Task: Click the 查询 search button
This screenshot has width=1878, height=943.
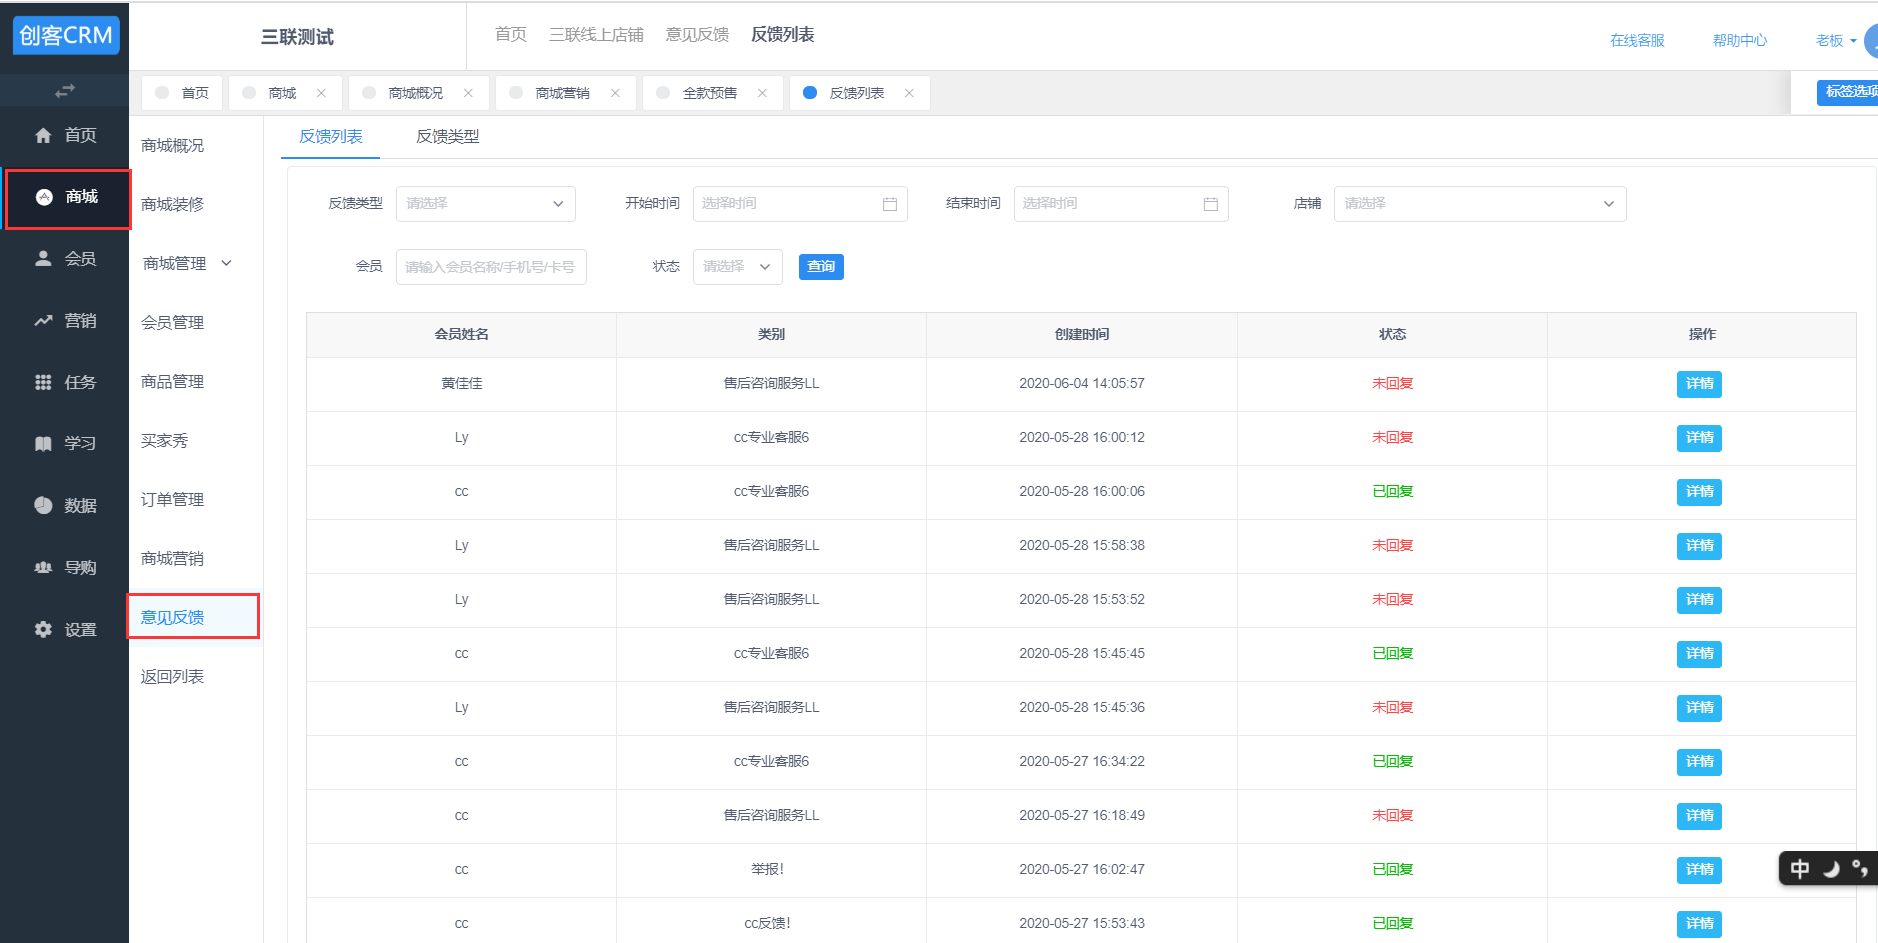Action: coord(820,267)
